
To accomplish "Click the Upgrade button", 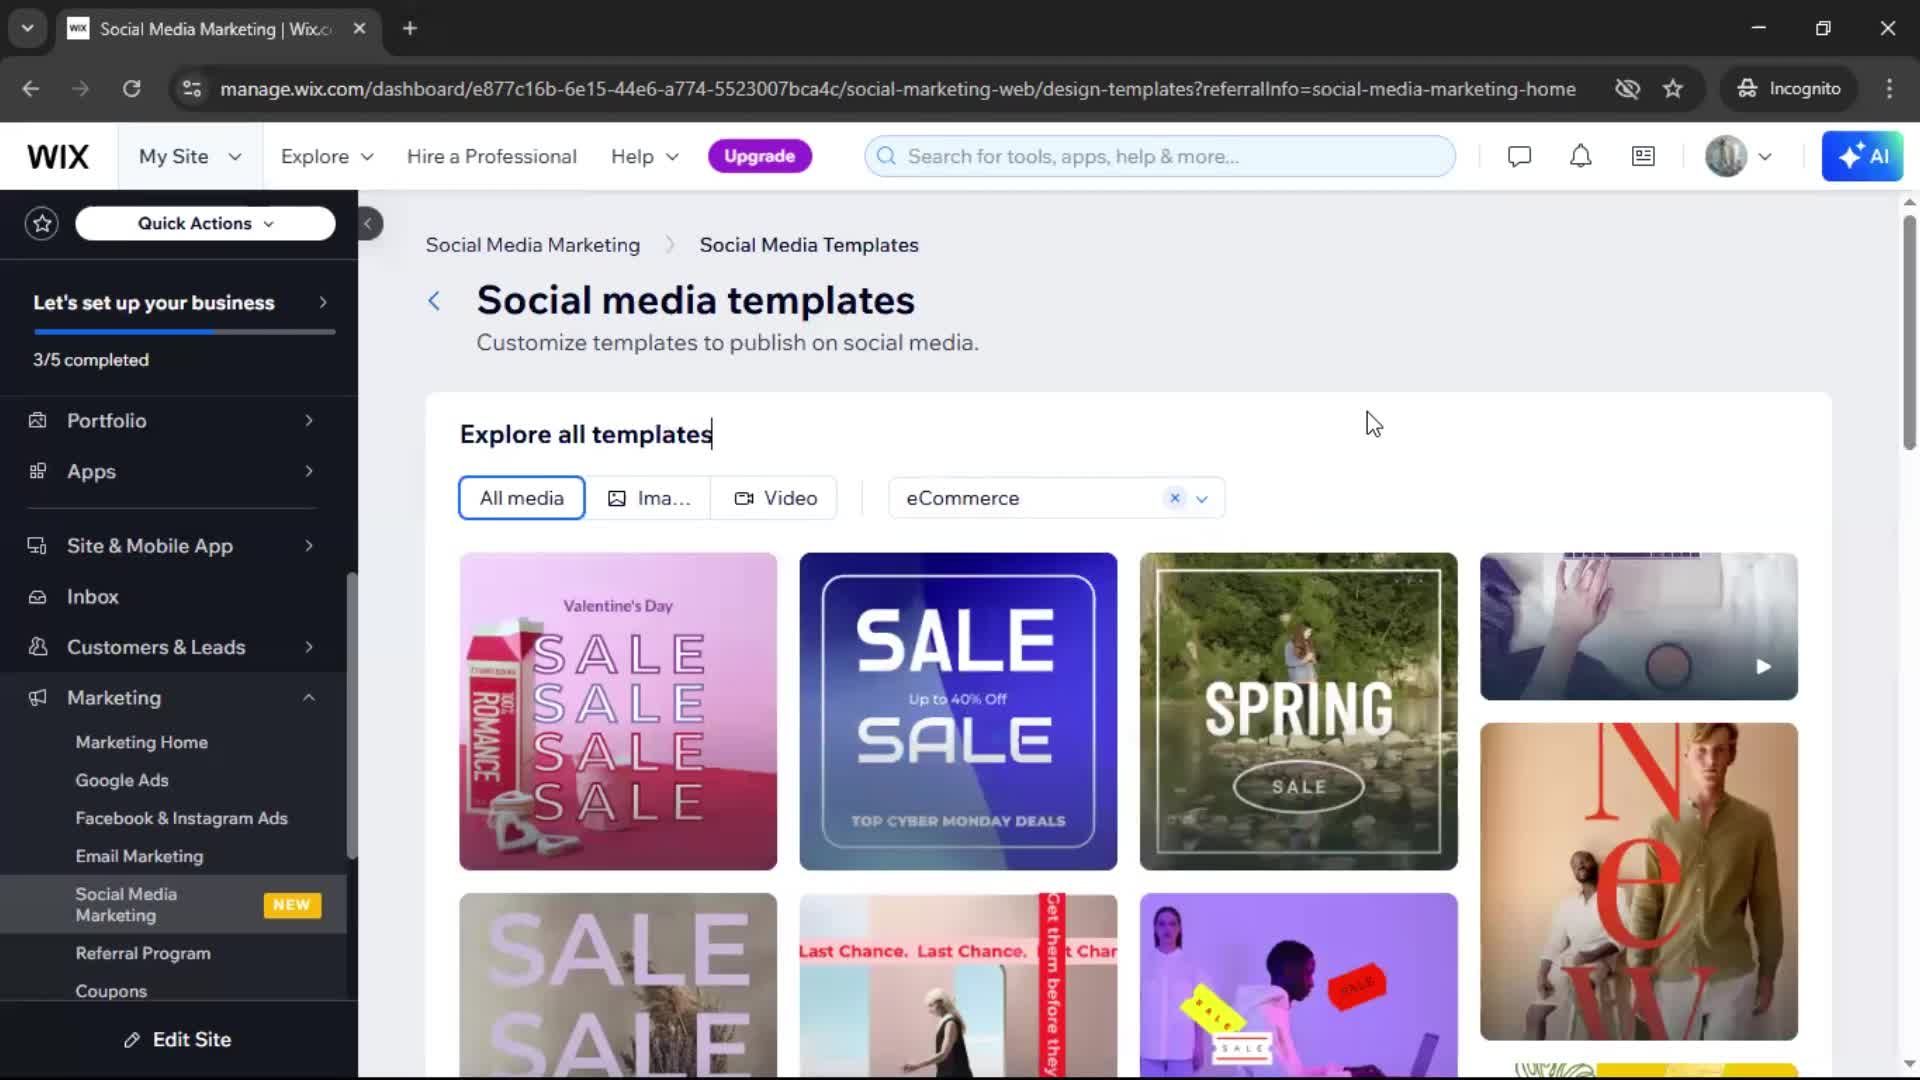I will click(759, 156).
